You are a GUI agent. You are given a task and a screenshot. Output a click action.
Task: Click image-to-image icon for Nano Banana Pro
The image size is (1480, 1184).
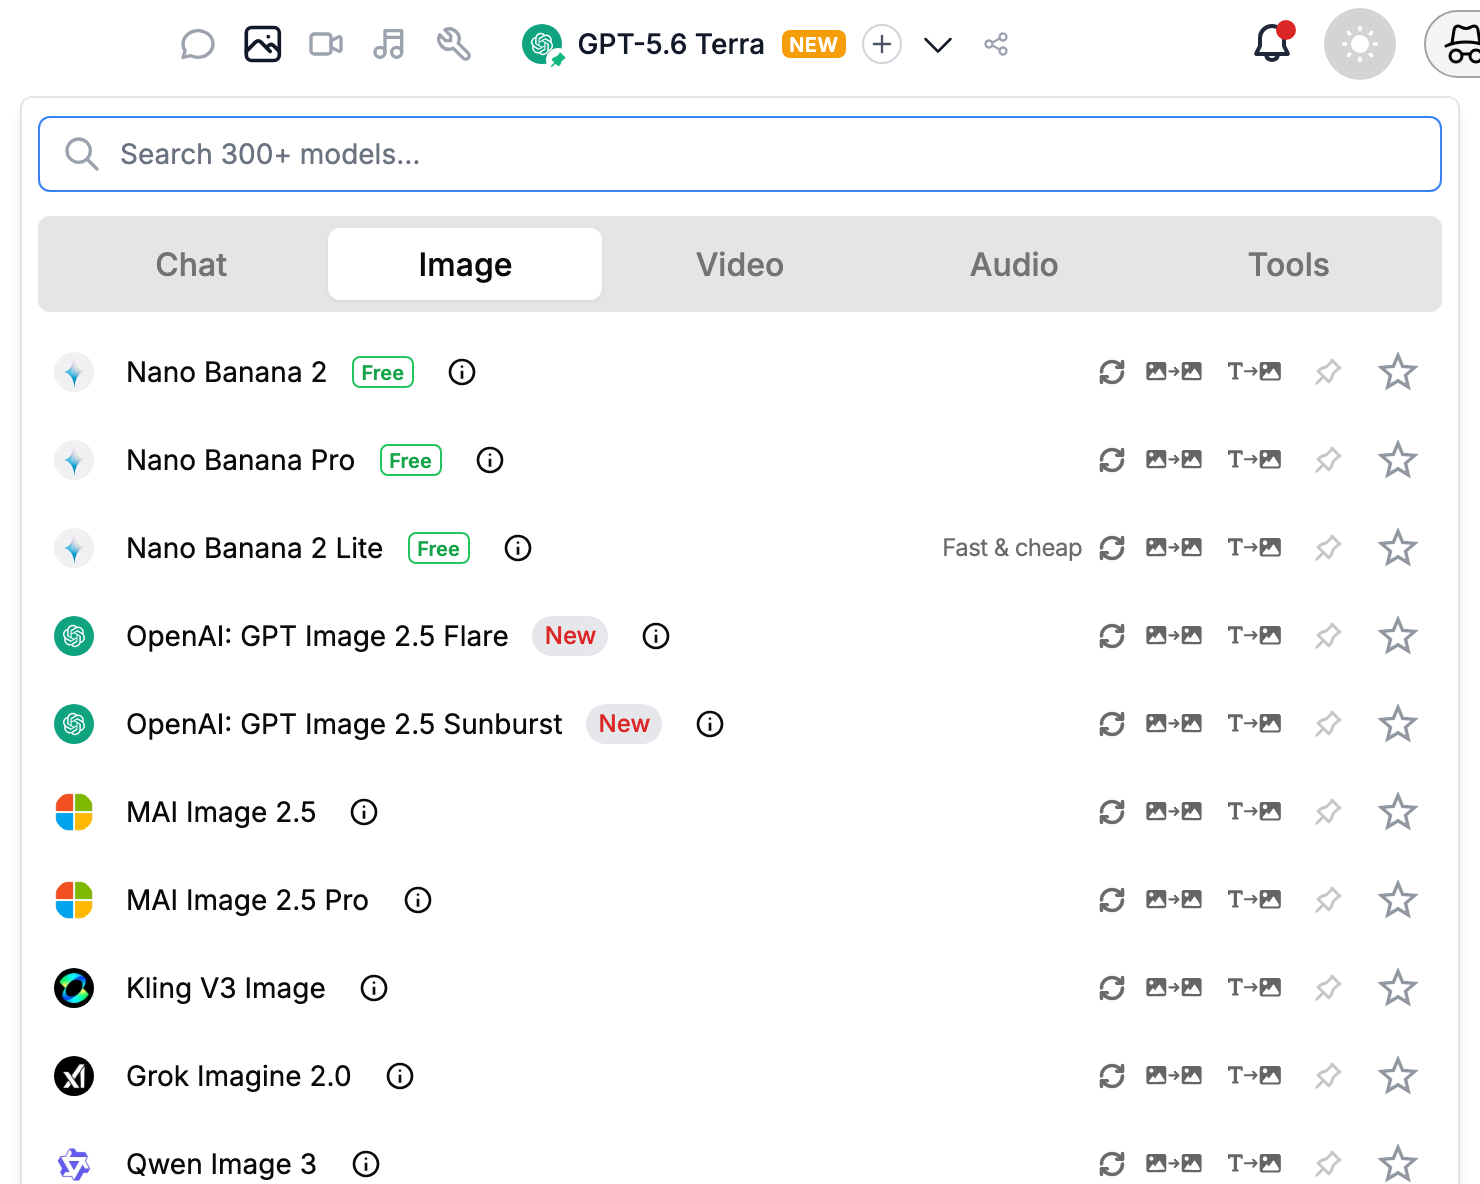click(1174, 460)
